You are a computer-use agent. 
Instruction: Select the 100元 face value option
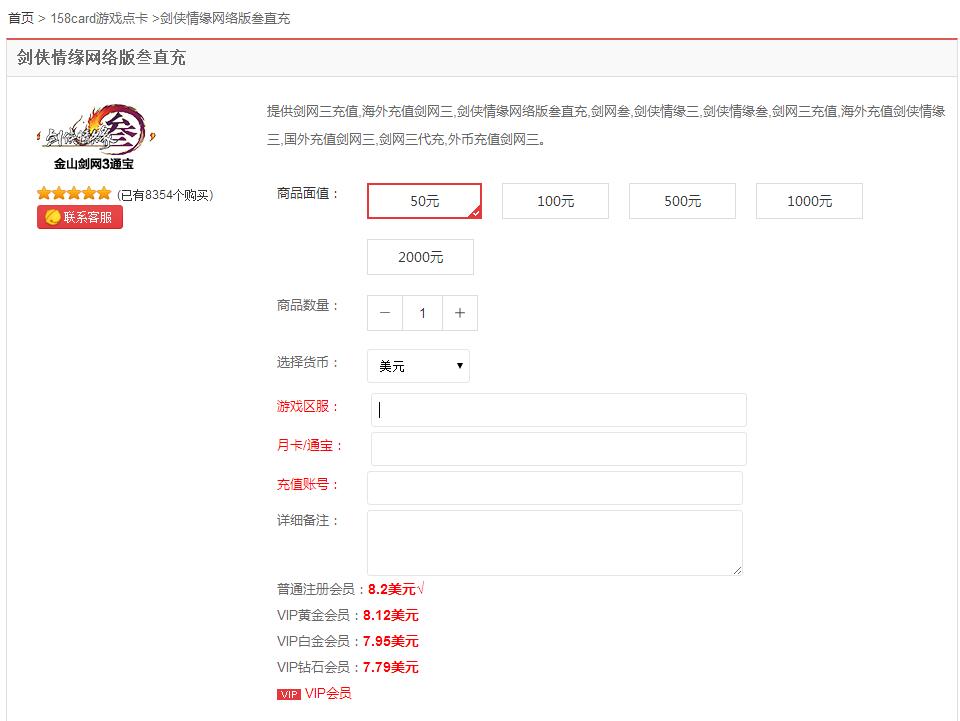tap(555, 201)
